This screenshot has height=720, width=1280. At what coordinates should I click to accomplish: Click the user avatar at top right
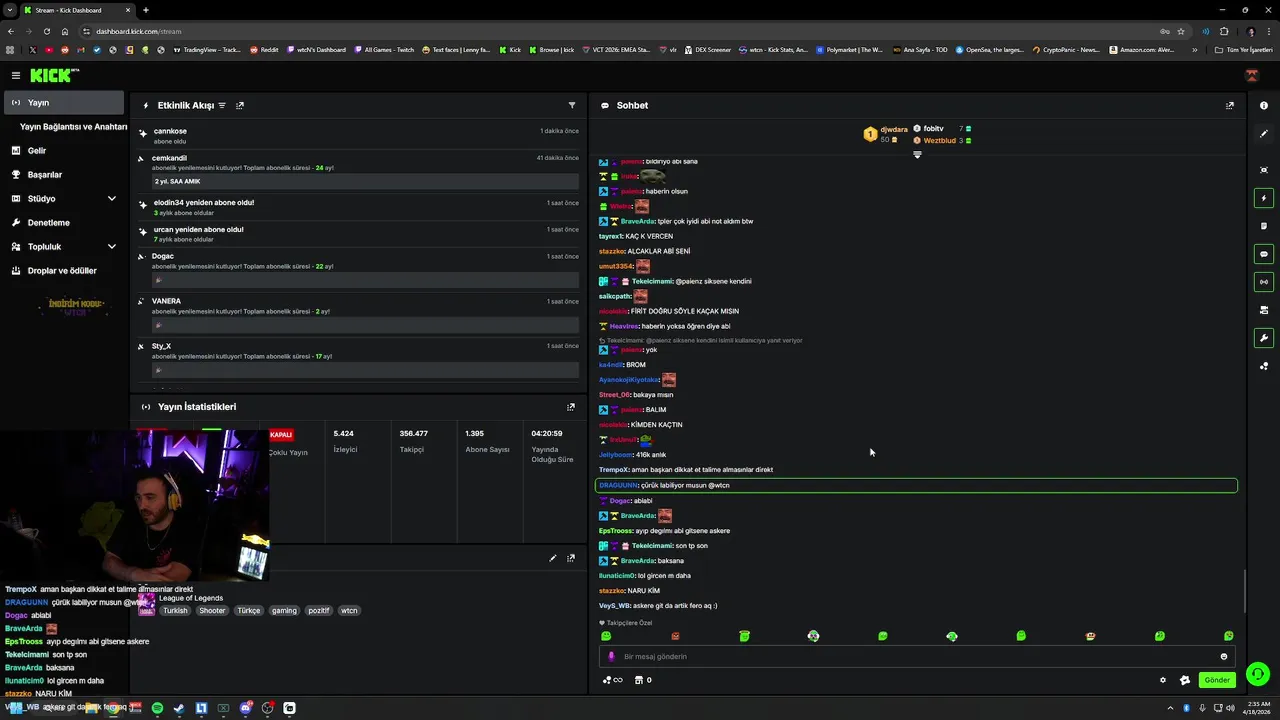[1252, 75]
